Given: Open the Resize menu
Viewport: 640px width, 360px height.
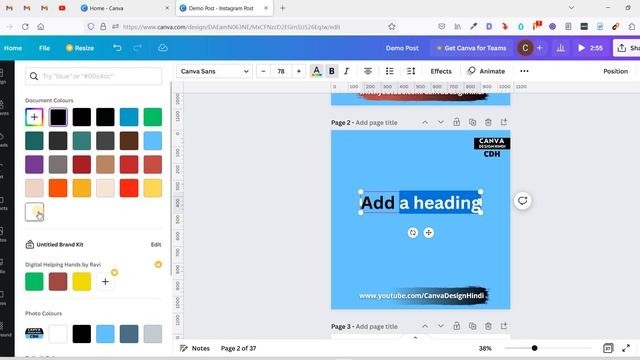Looking at the screenshot, I should tap(80, 48).
